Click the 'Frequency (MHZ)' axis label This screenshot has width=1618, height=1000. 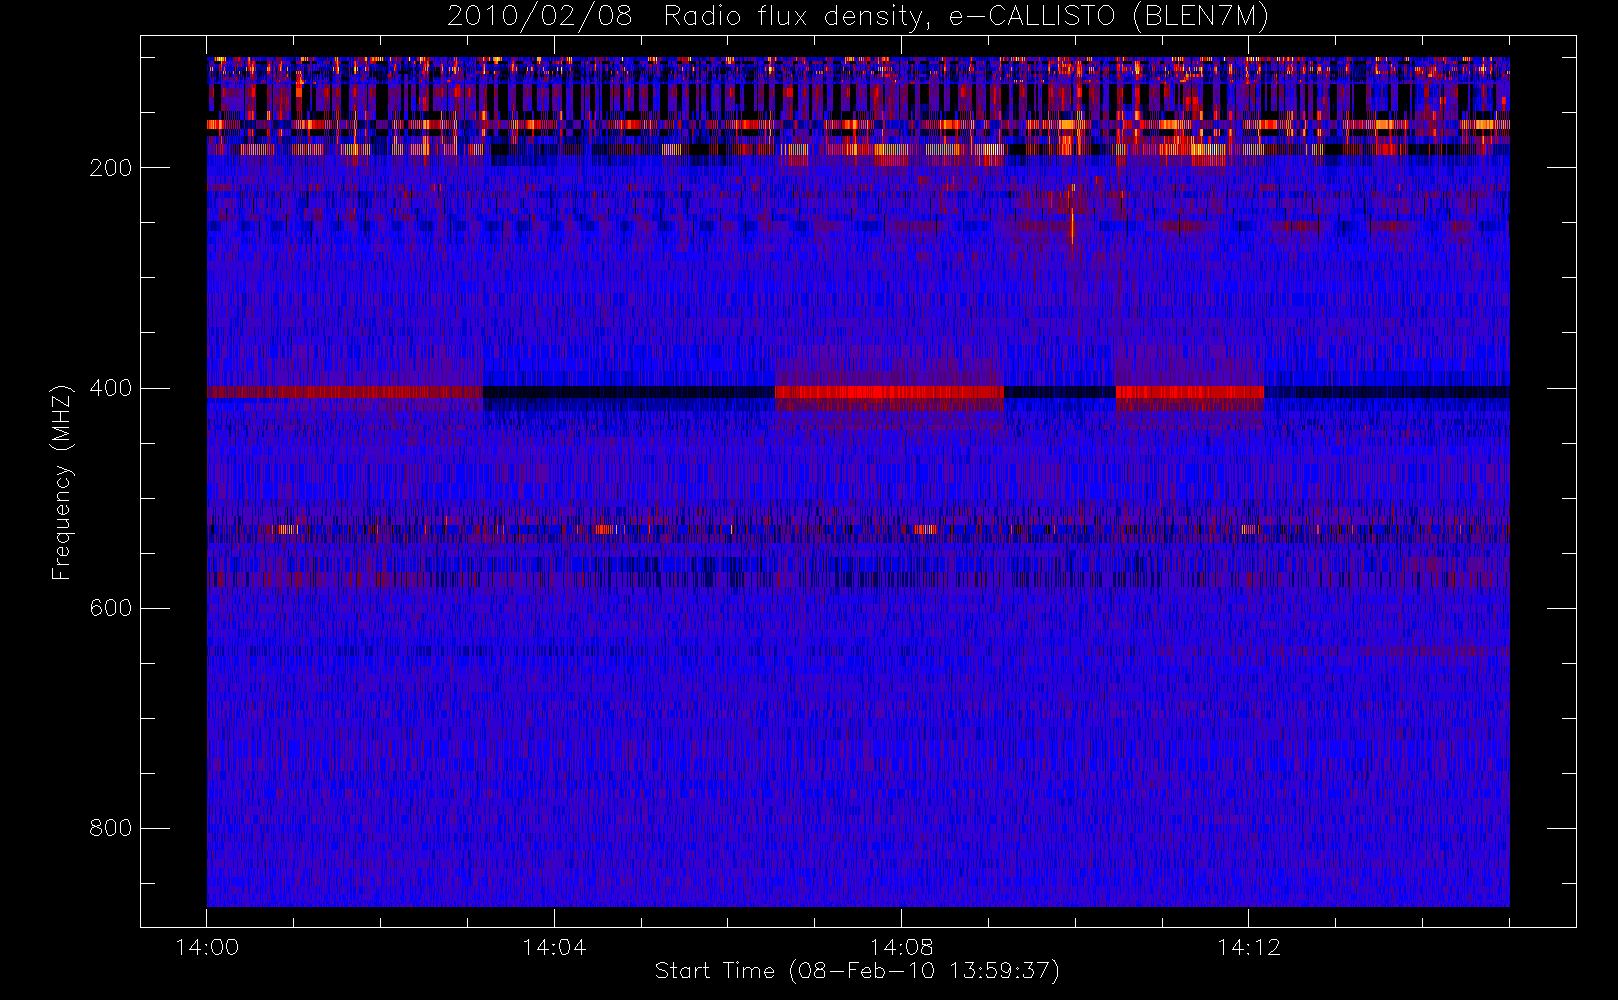point(62,482)
